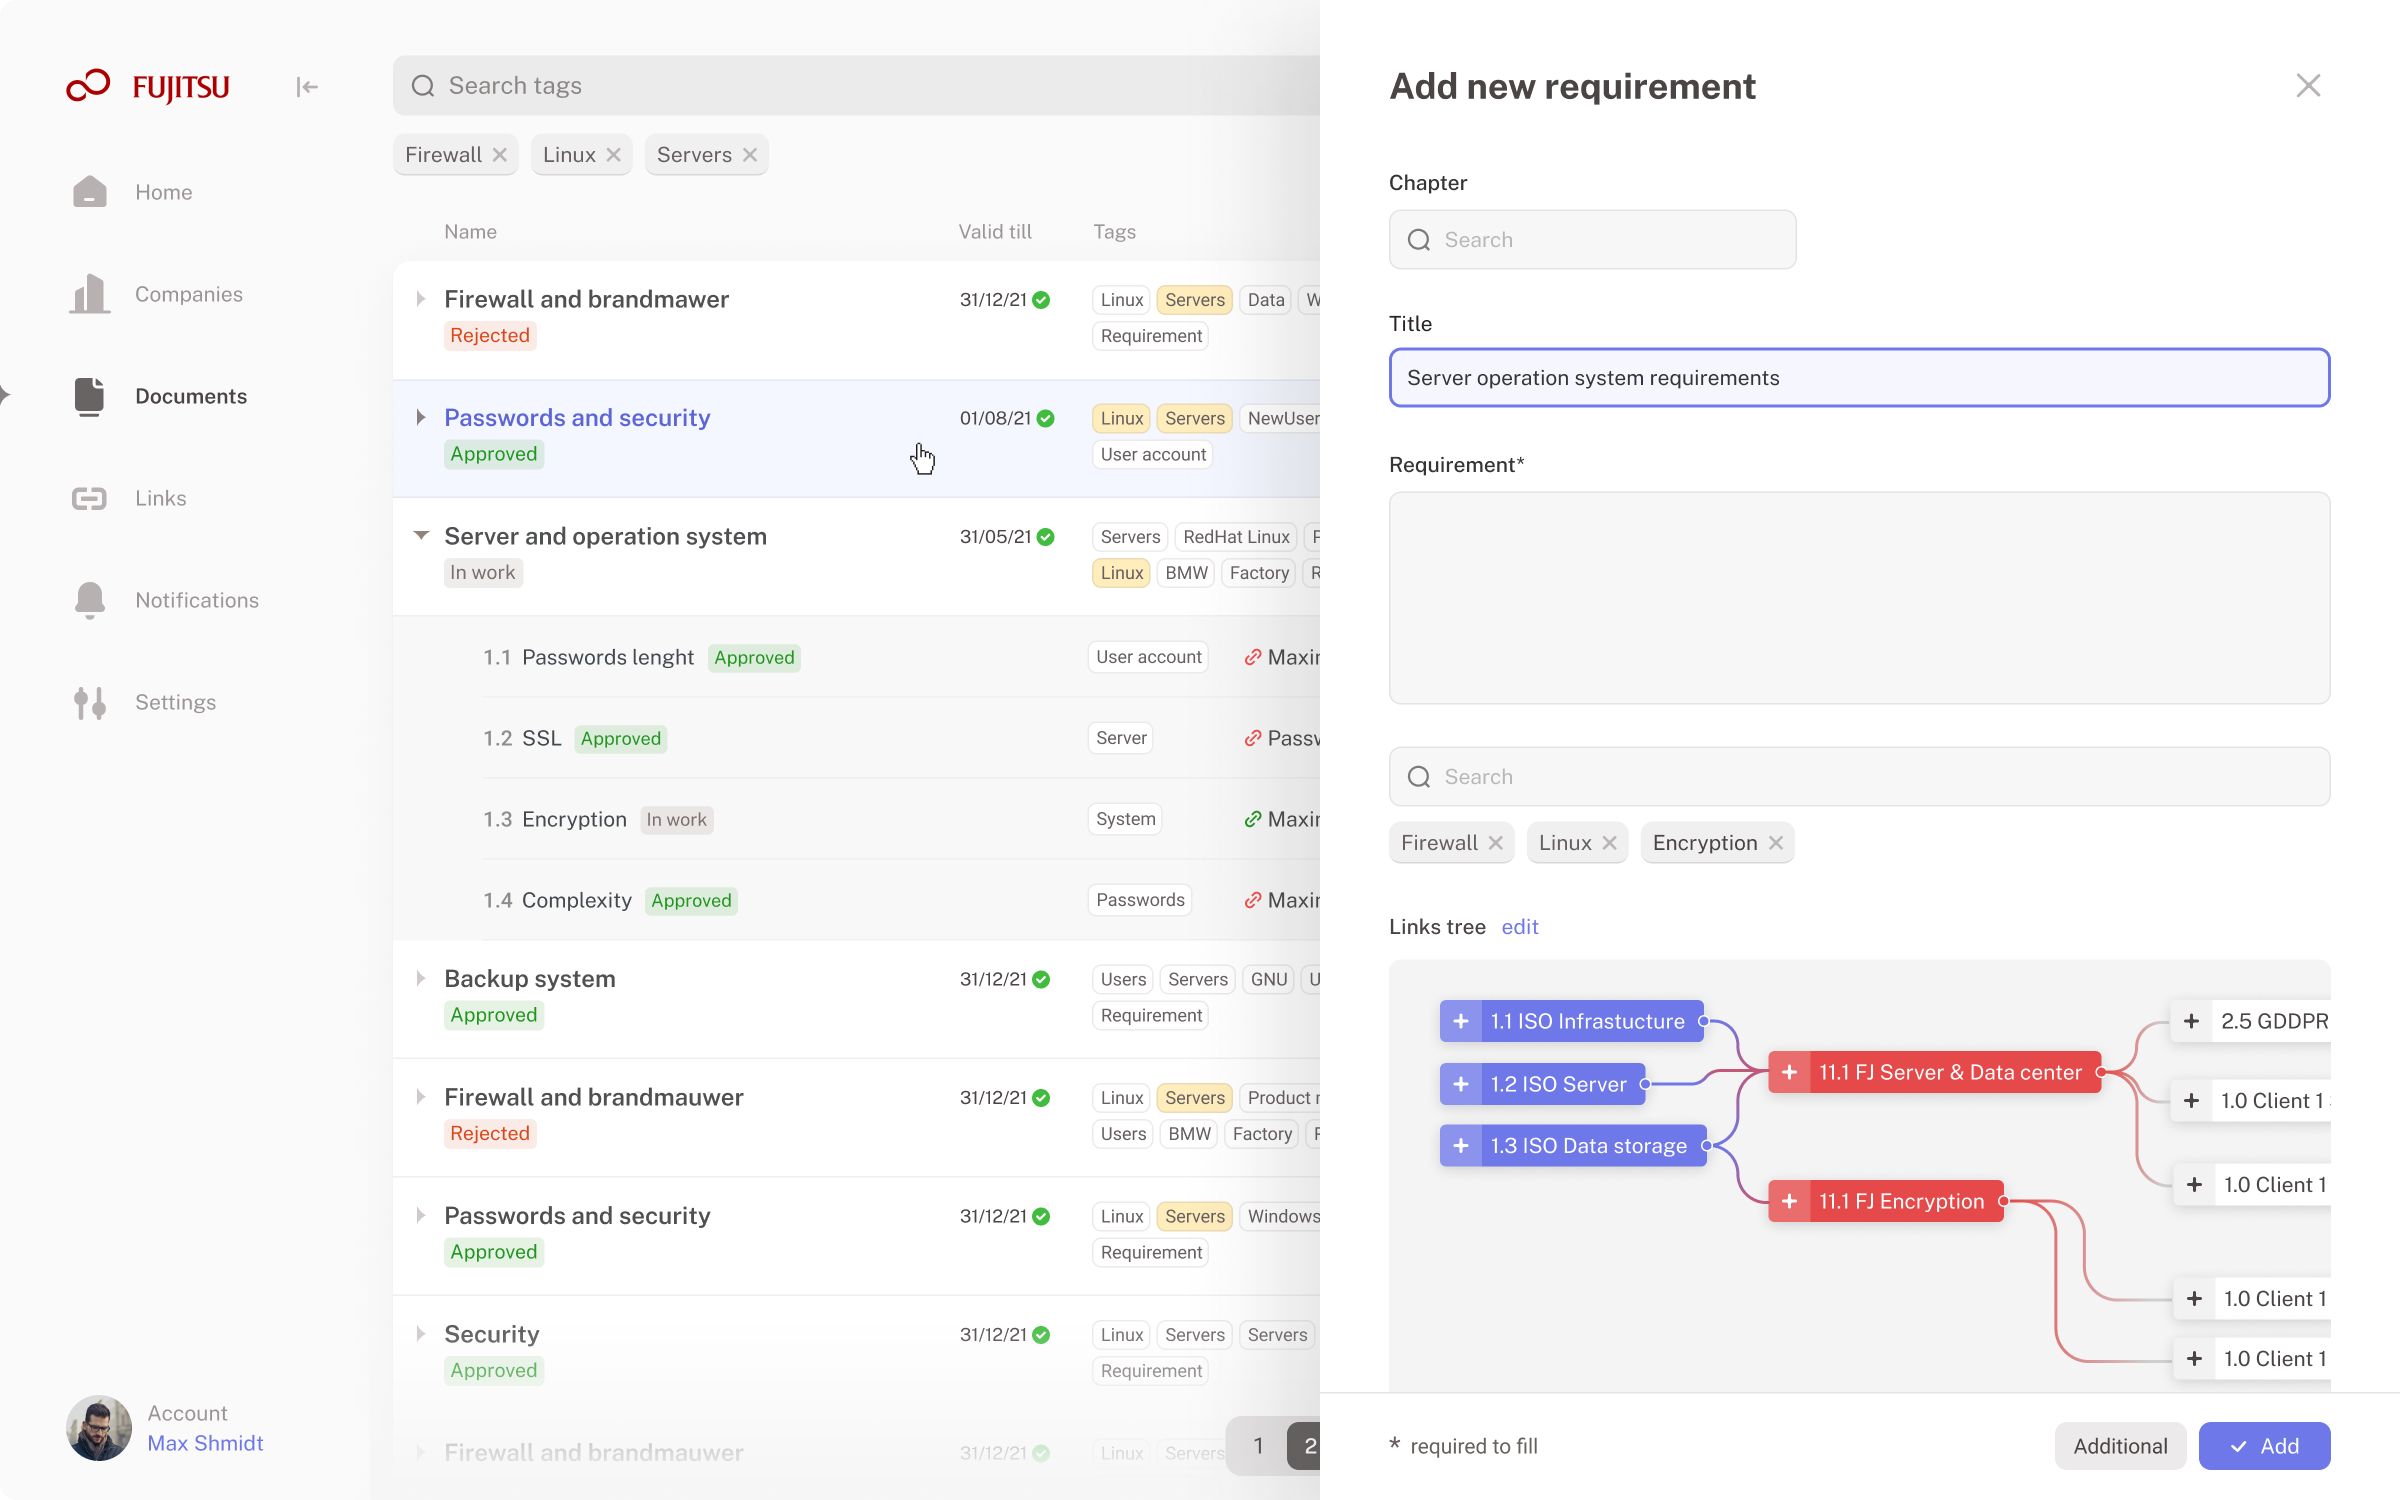Click the edit link beside Links tree
The width and height of the screenshot is (2400, 1500).
tap(1519, 927)
